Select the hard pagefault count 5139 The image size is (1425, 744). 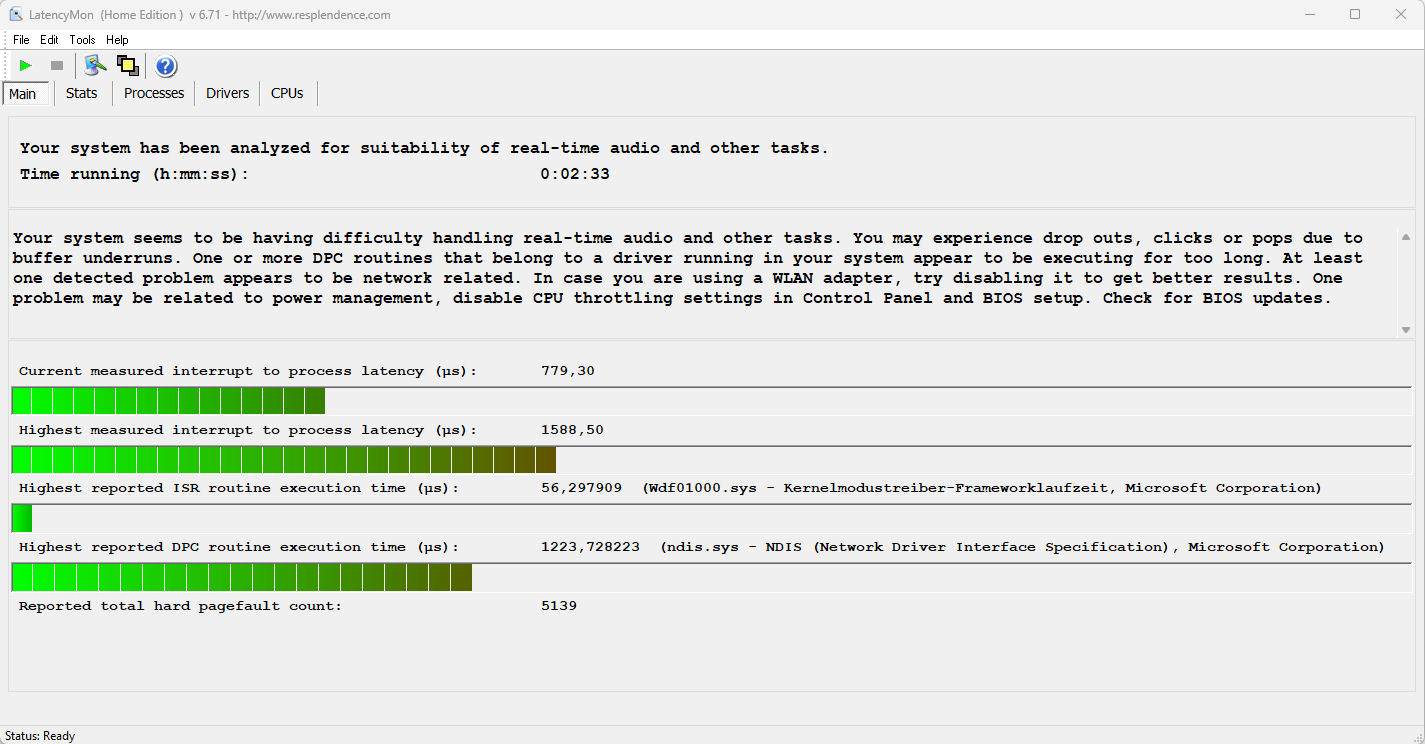point(559,606)
